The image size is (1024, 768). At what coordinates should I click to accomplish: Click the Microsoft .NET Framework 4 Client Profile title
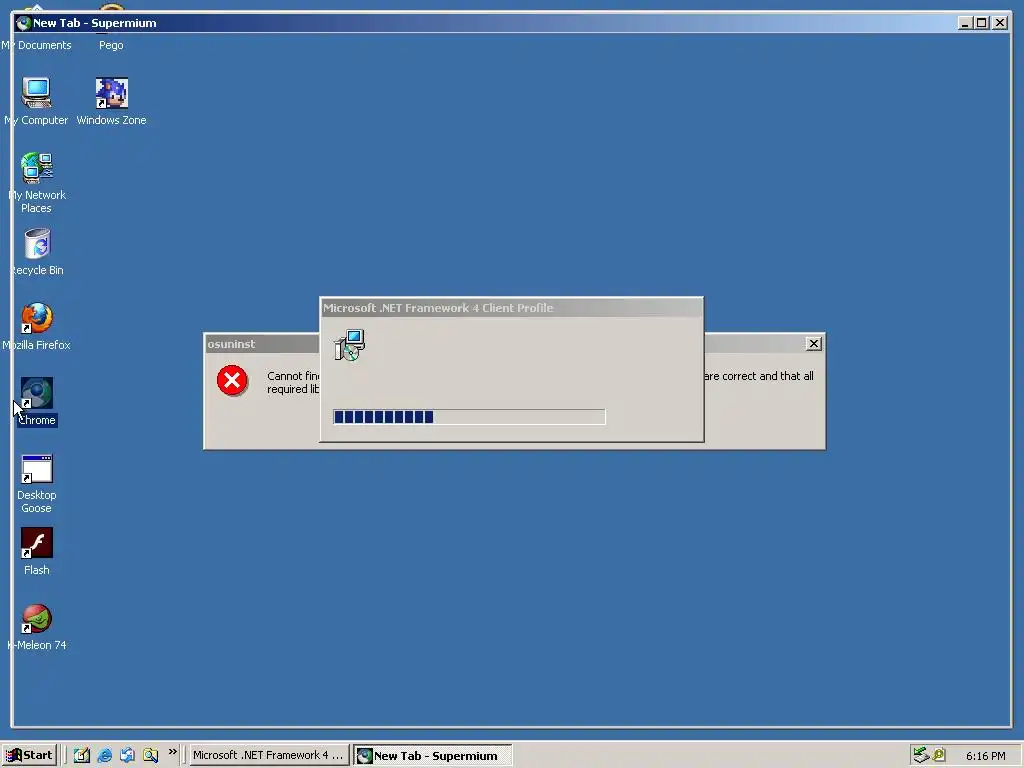point(438,308)
